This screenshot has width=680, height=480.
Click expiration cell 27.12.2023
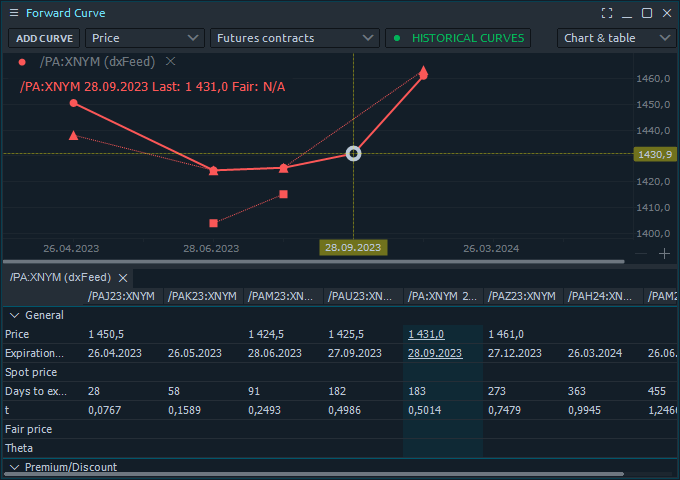pyautogui.click(x=515, y=353)
